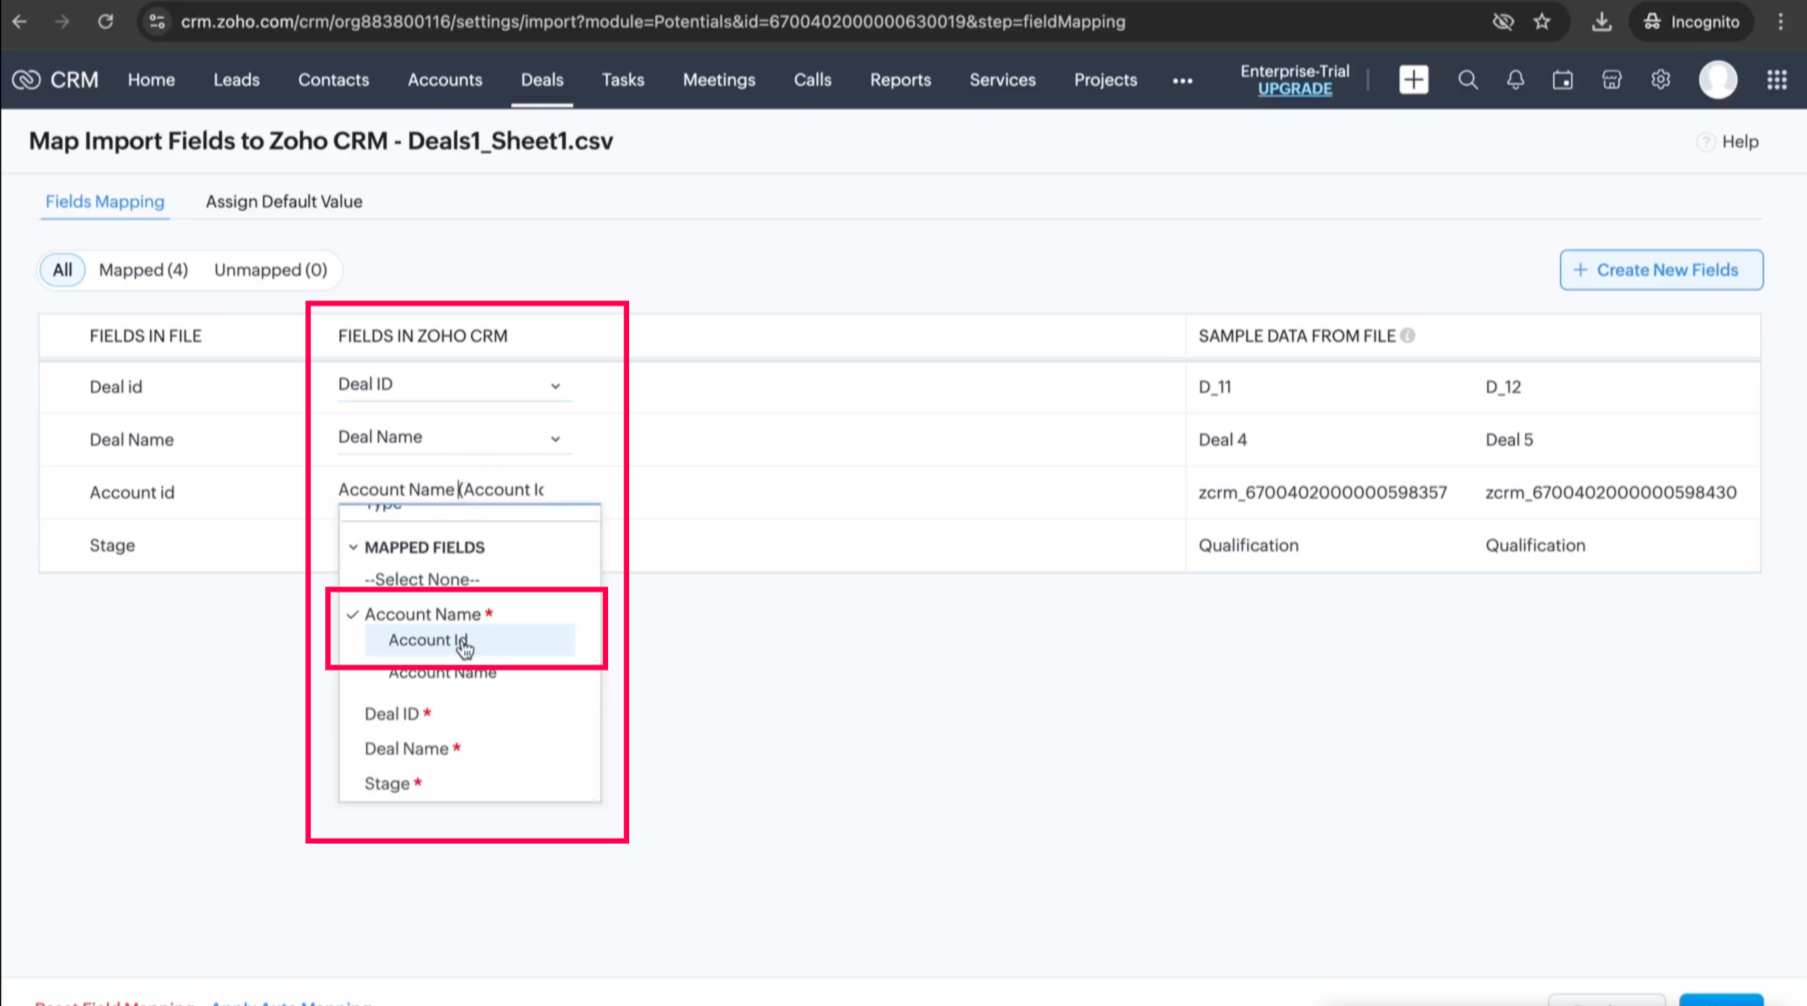Go to the Contacts module

tap(333, 80)
